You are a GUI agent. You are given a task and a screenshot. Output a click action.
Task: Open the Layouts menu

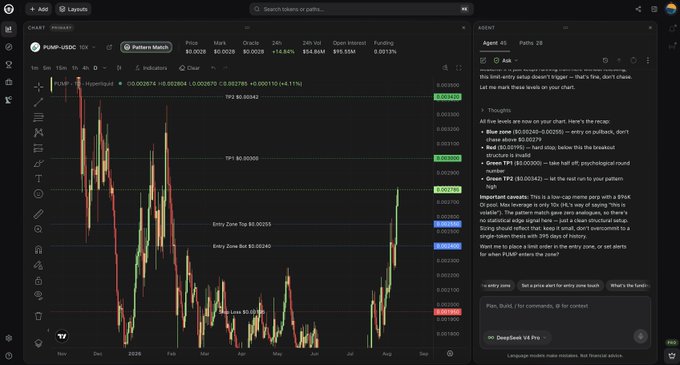click(73, 9)
